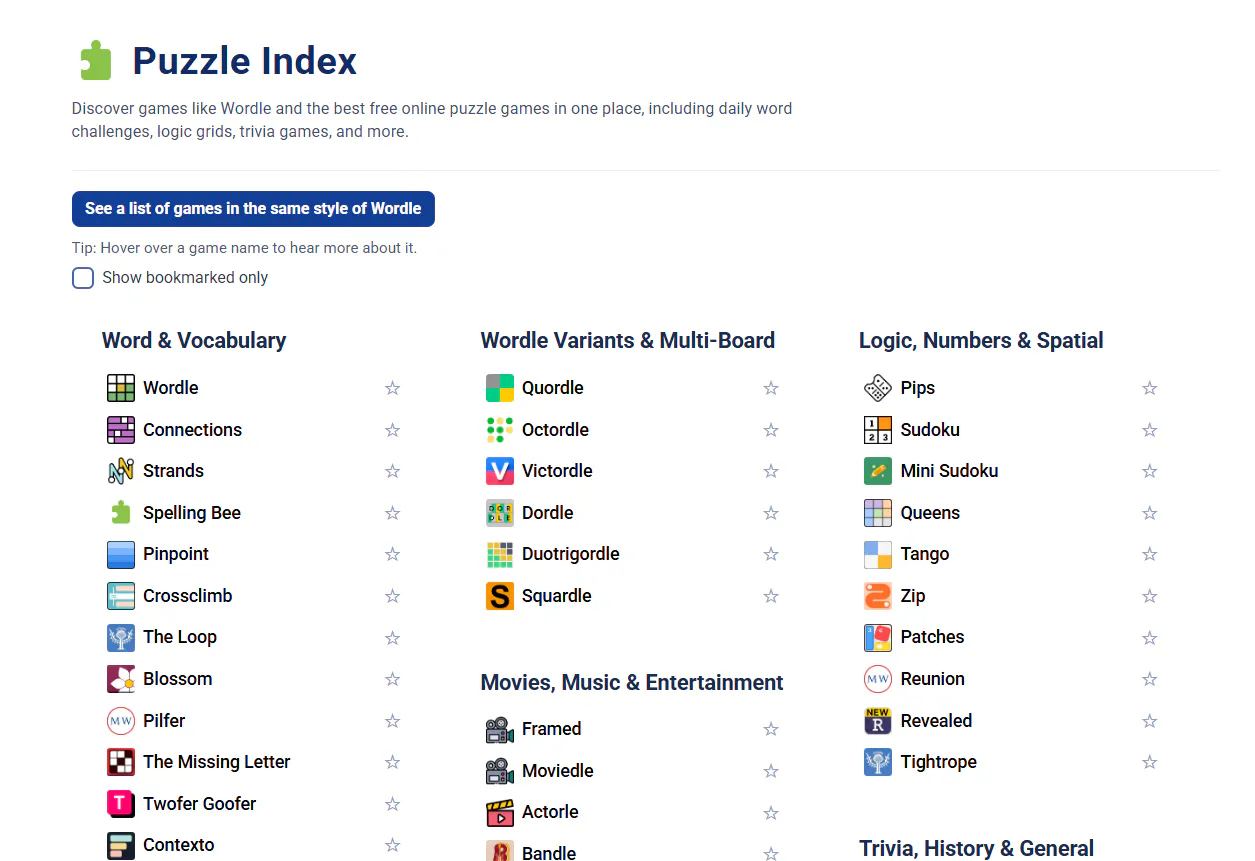Screen dimensions: 1255x861
Task: Click the Wordle grid icon
Action: click(121, 388)
